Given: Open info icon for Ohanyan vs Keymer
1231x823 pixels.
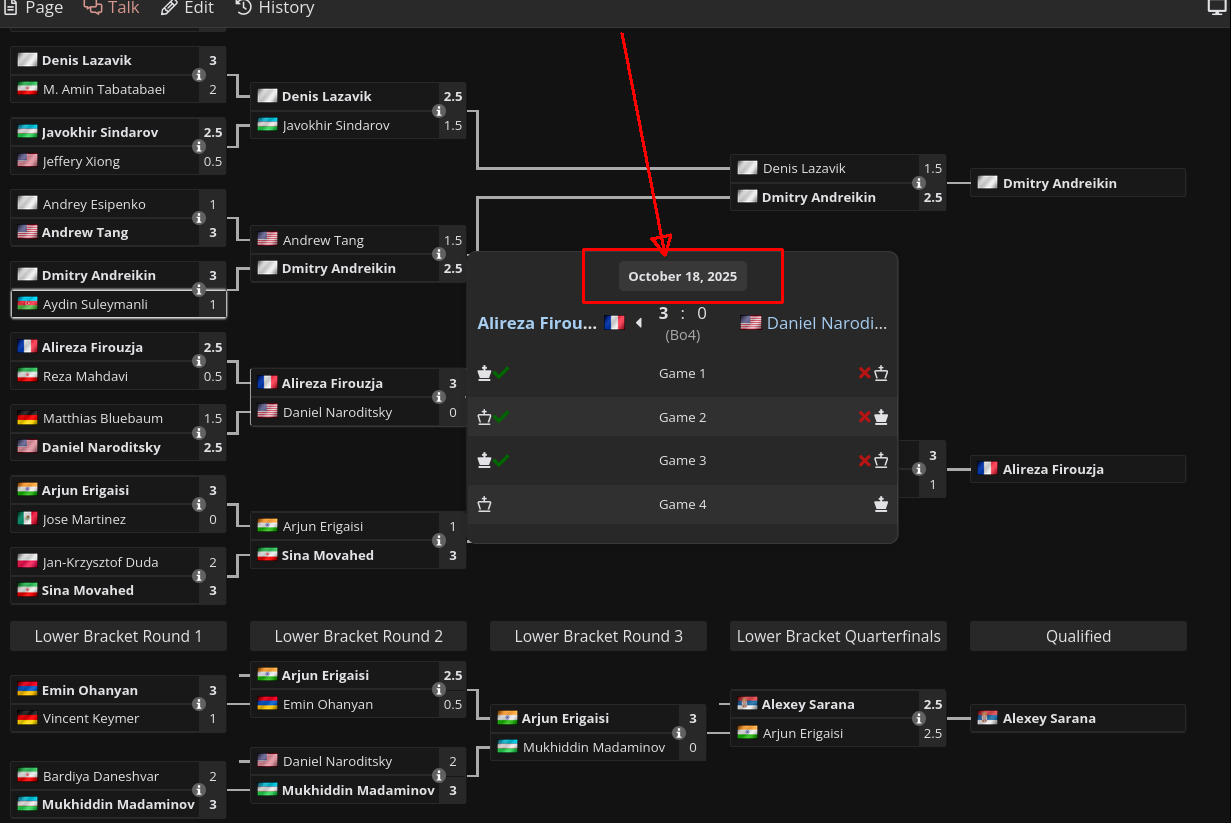Looking at the screenshot, I should coord(199,704).
